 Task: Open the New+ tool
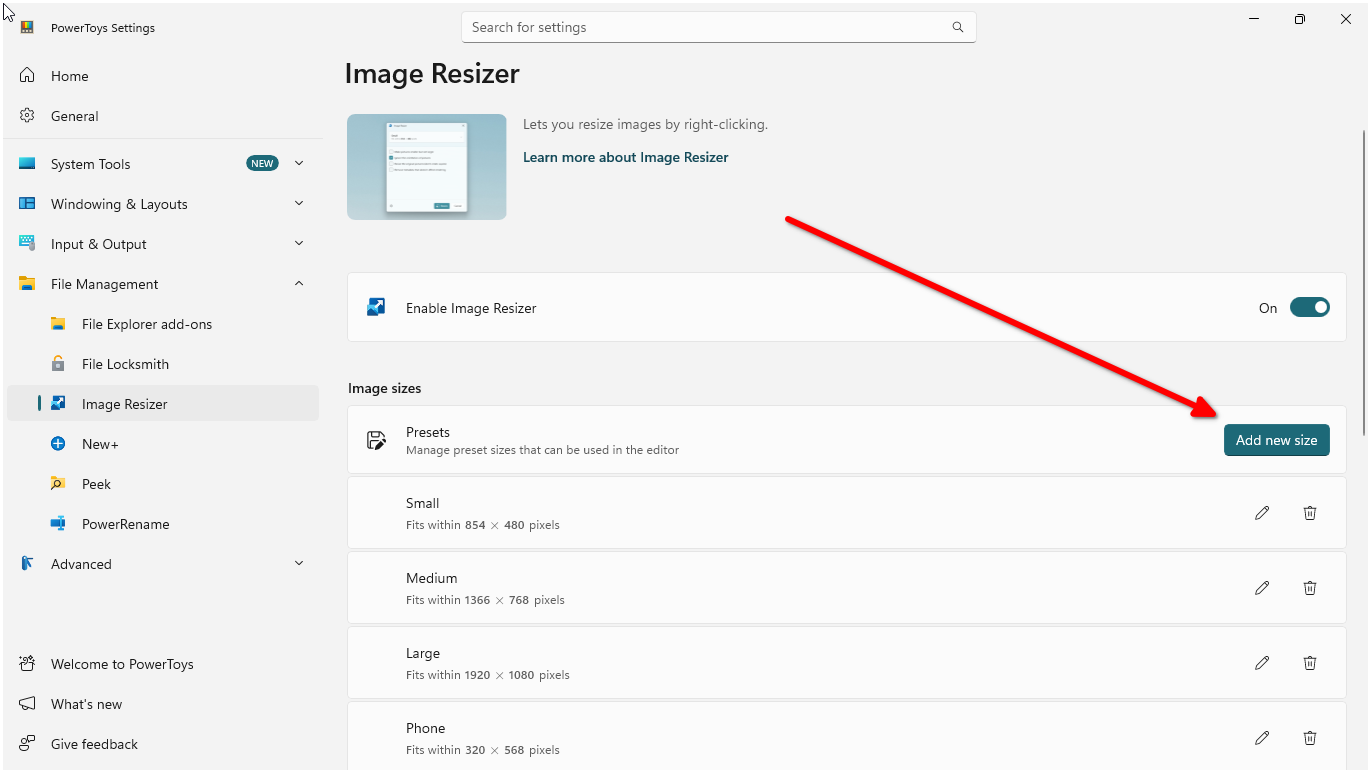click(x=100, y=443)
